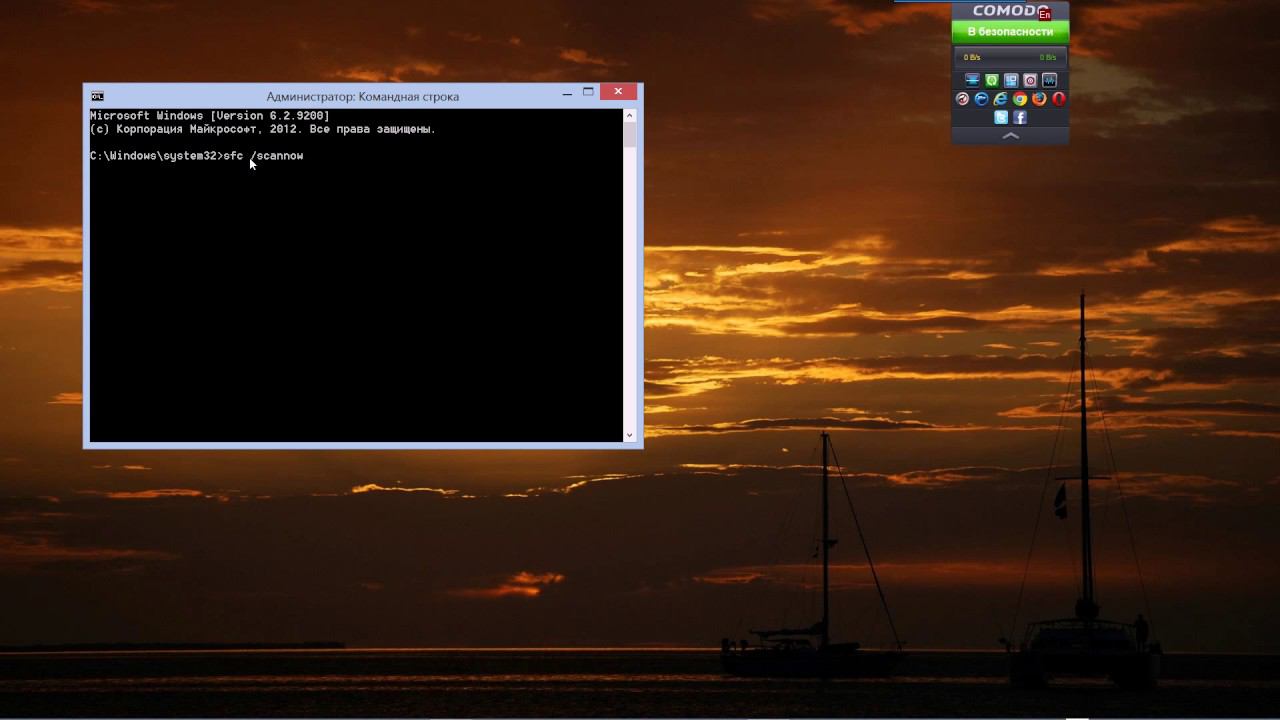Open the waveform monitor icon in COMODO widget
The image size is (1280, 720).
1049,80
